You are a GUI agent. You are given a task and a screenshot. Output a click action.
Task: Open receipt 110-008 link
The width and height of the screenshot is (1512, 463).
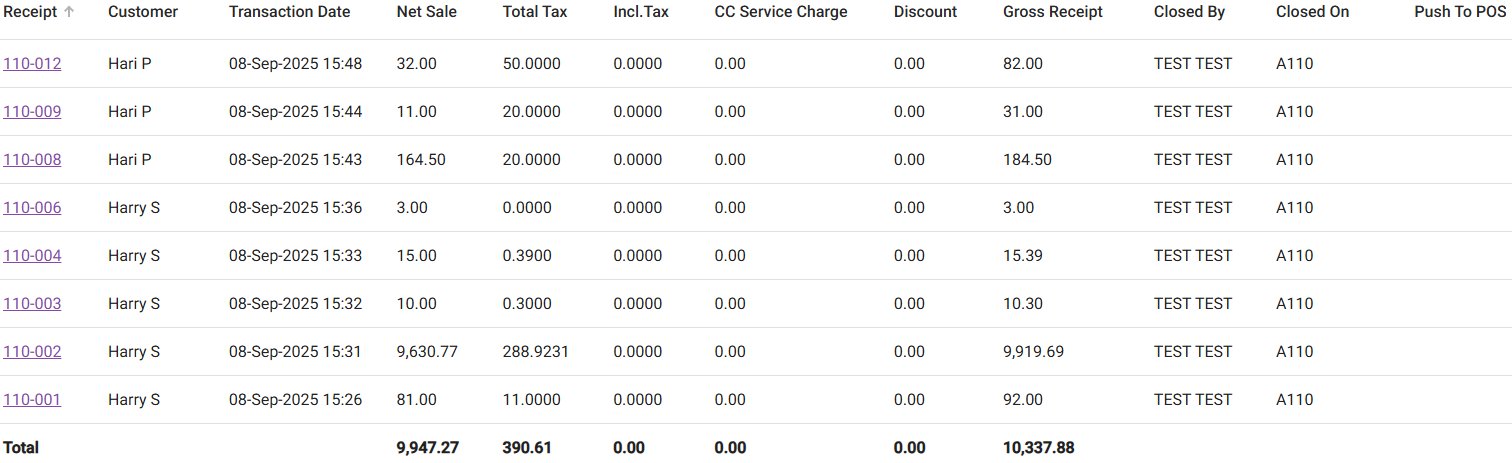(x=32, y=160)
